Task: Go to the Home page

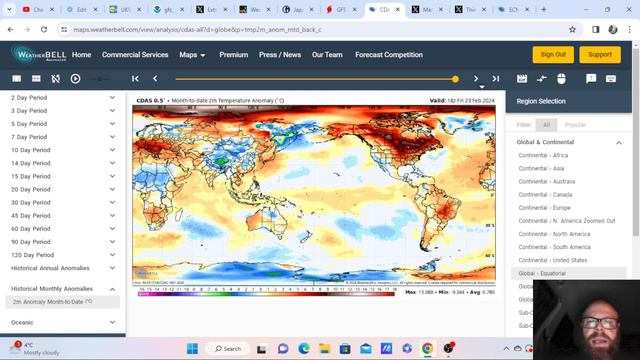Action: [82, 55]
